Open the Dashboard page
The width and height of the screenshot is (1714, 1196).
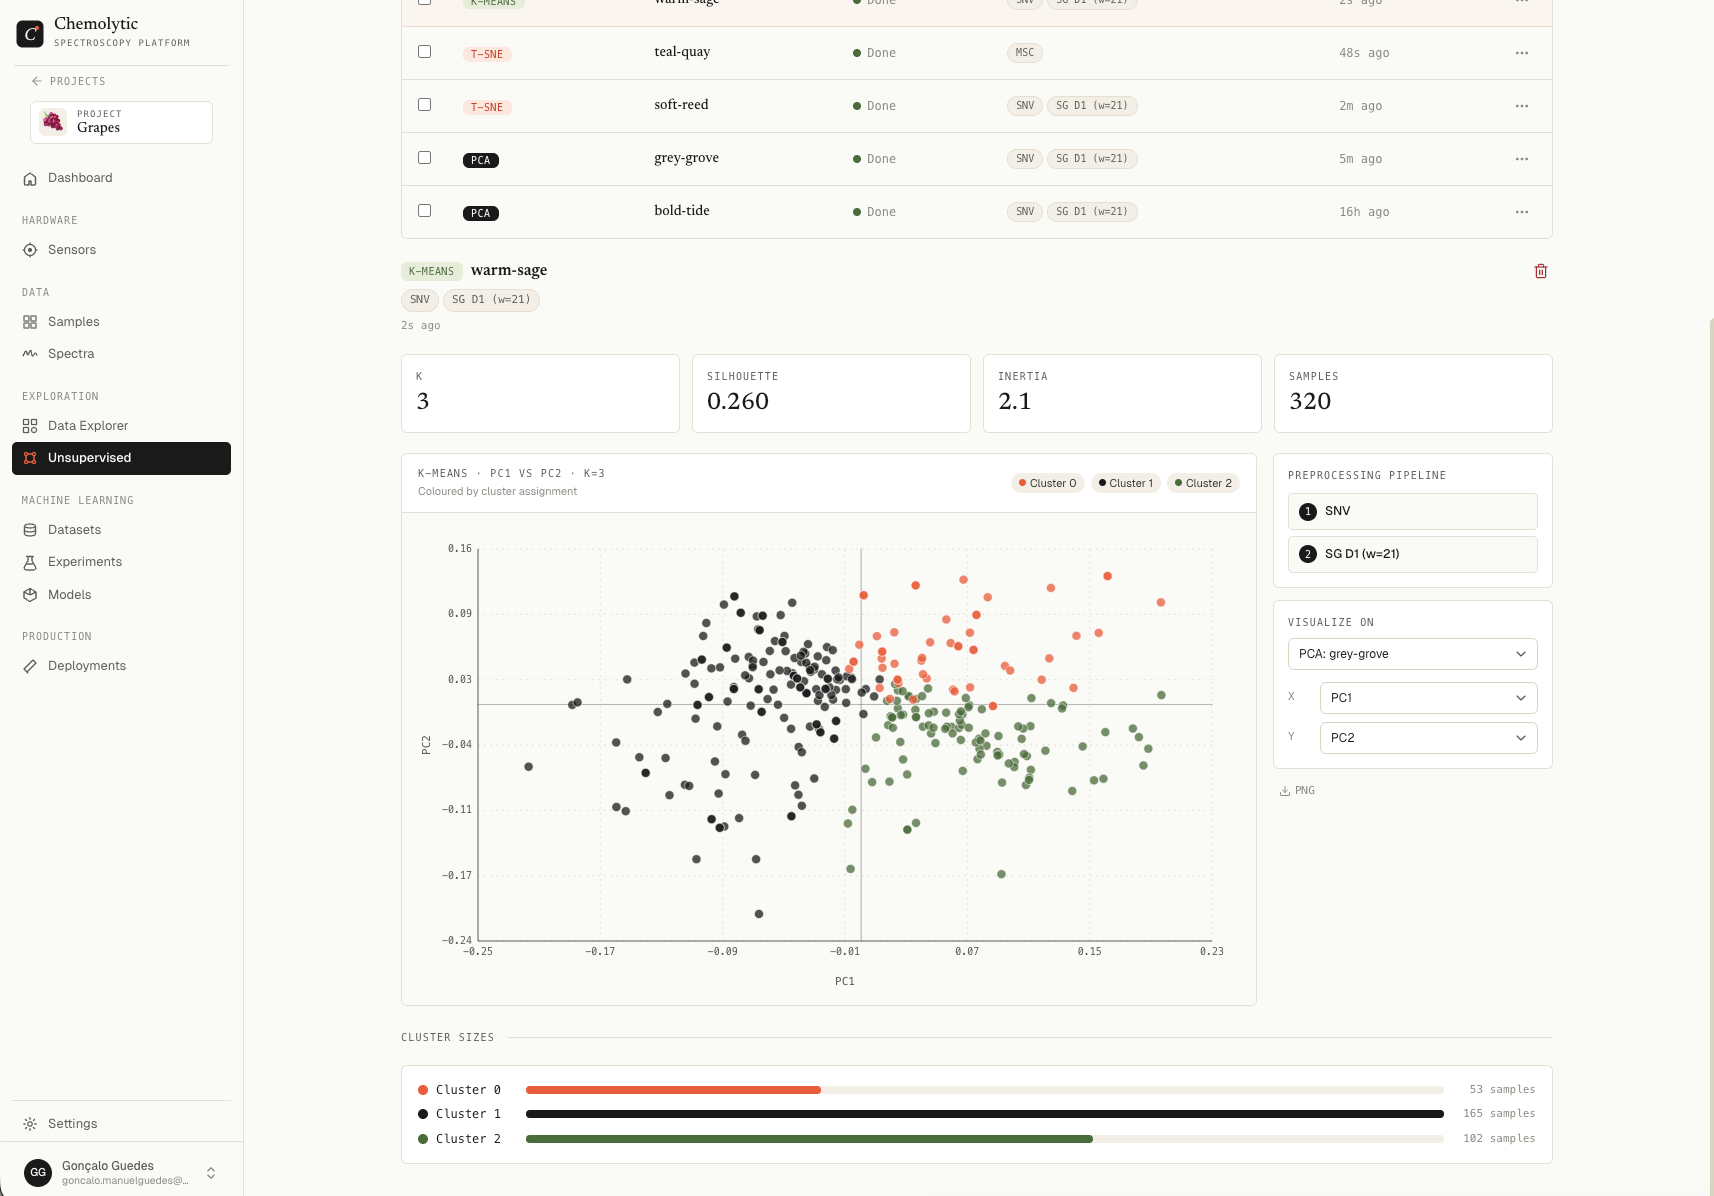pyautogui.click(x=121, y=178)
